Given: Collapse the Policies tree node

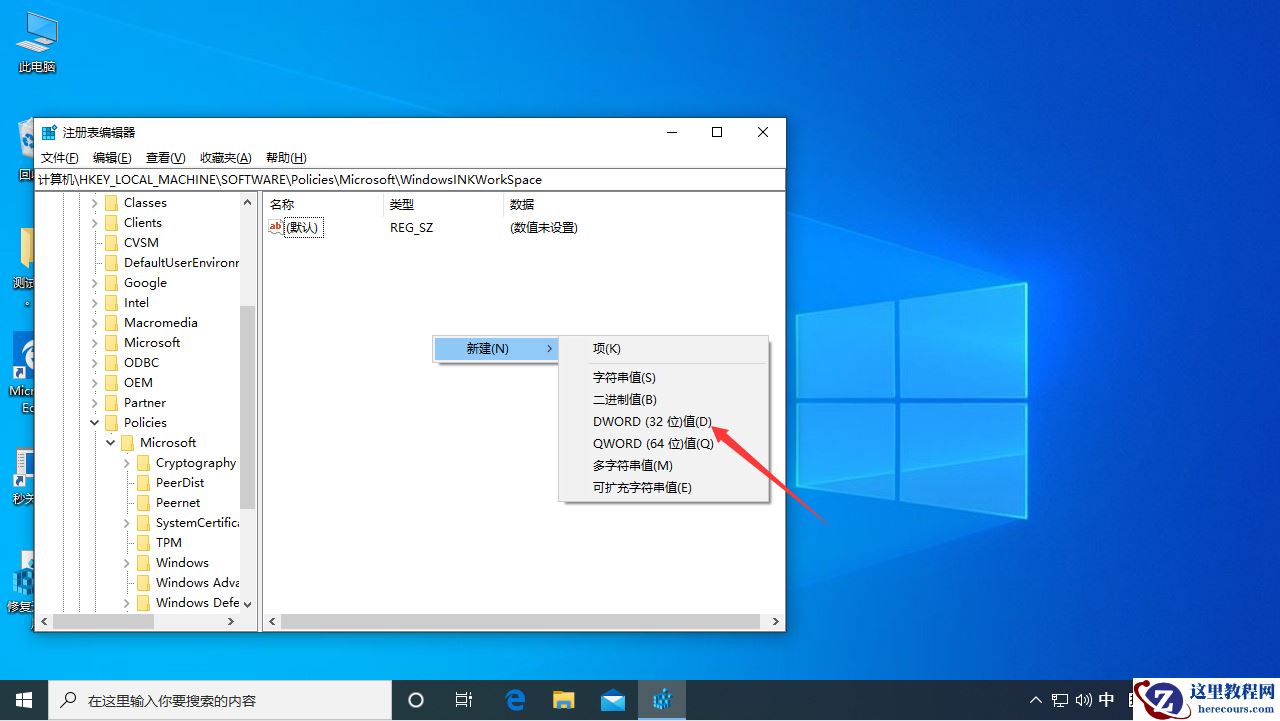Looking at the screenshot, I should point(94,422).
